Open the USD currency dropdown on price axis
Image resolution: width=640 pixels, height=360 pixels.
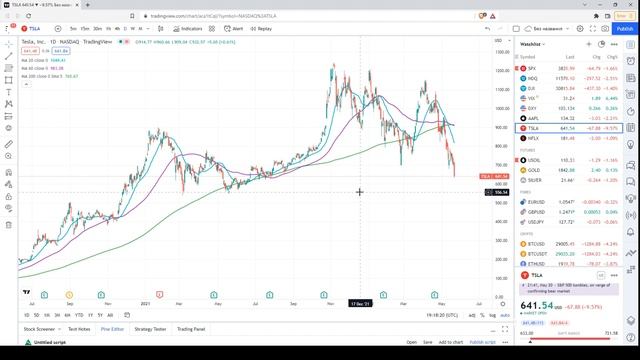click(x=502, y=41)
